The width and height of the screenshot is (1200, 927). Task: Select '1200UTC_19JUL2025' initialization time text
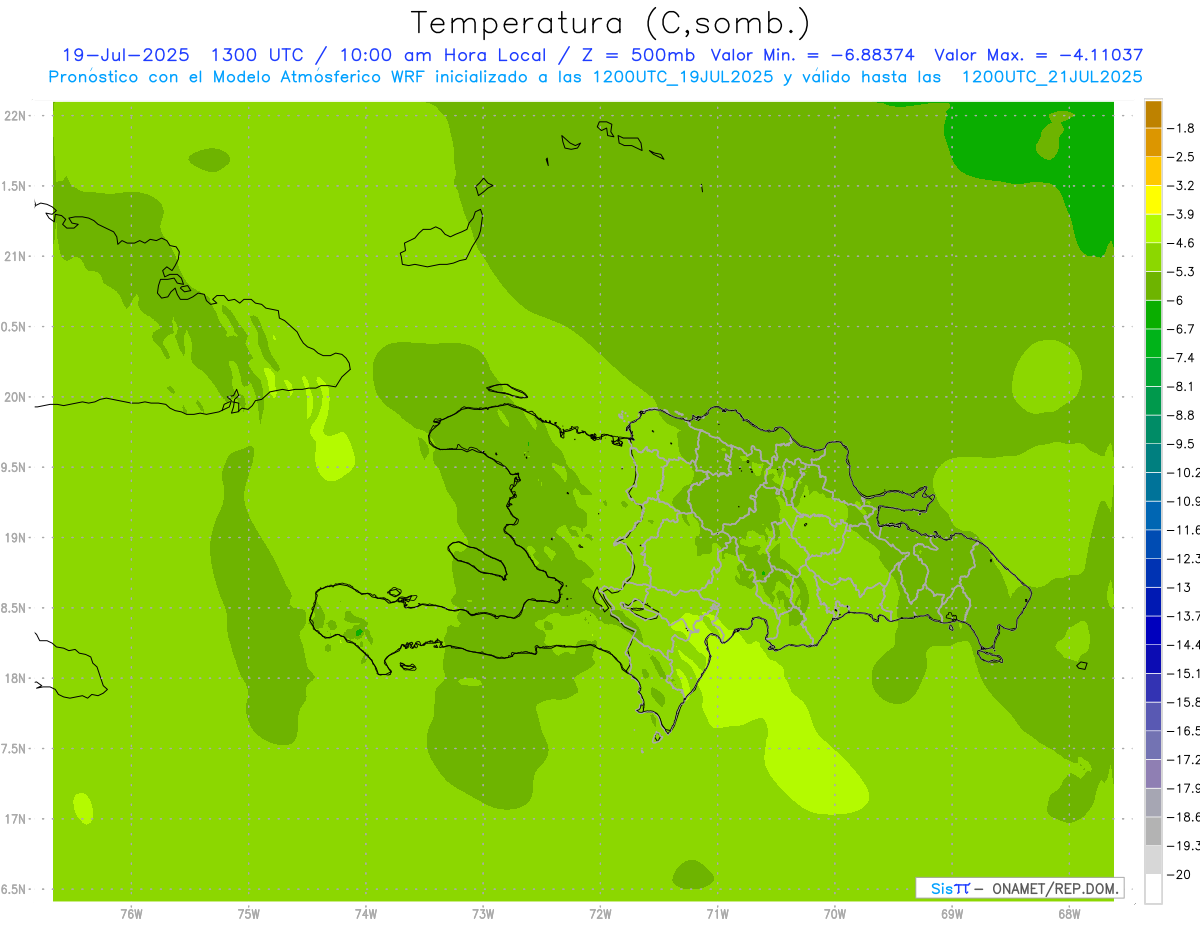tap(683, 76)
